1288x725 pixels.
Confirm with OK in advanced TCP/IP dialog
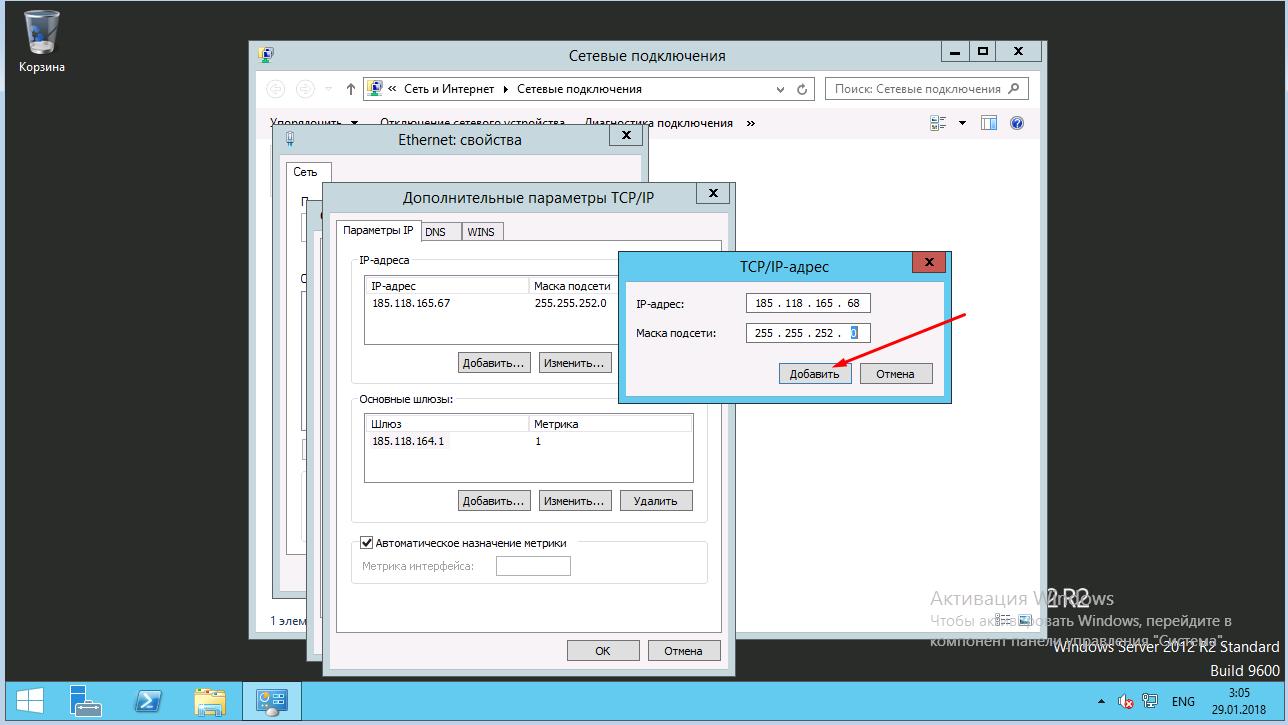[603, 650]
